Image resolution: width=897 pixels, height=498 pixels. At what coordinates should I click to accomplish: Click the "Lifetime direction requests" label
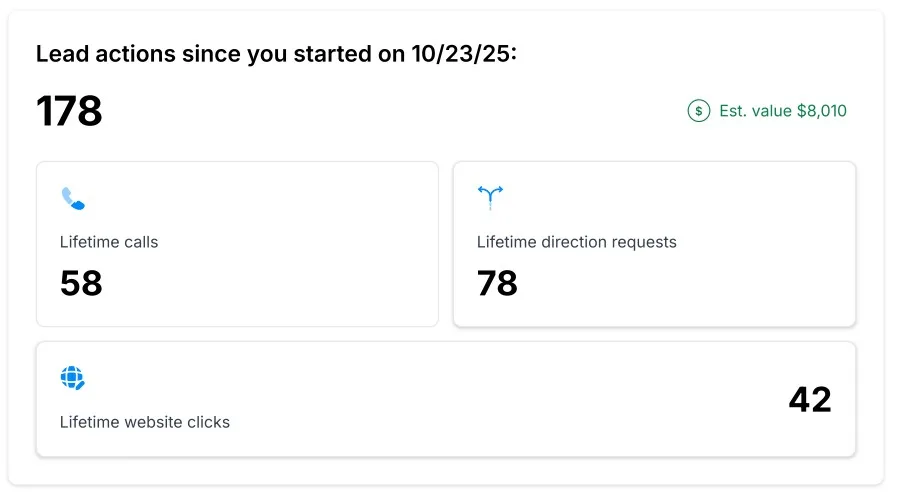pos(576,242)
